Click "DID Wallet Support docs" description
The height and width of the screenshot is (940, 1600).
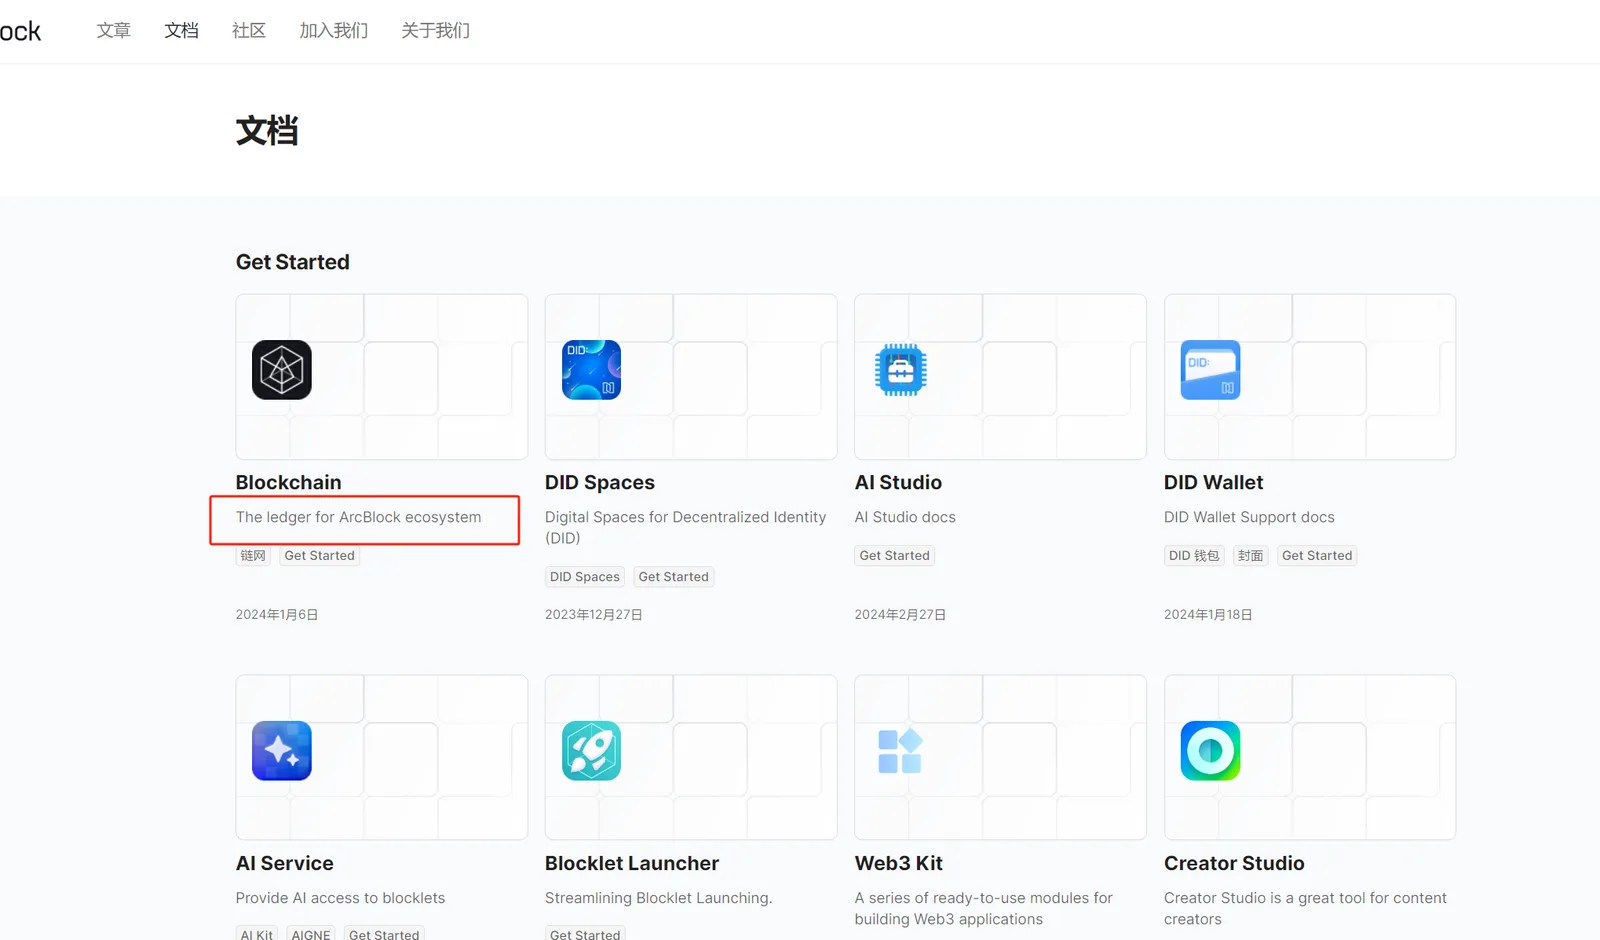pos(1249,517)
